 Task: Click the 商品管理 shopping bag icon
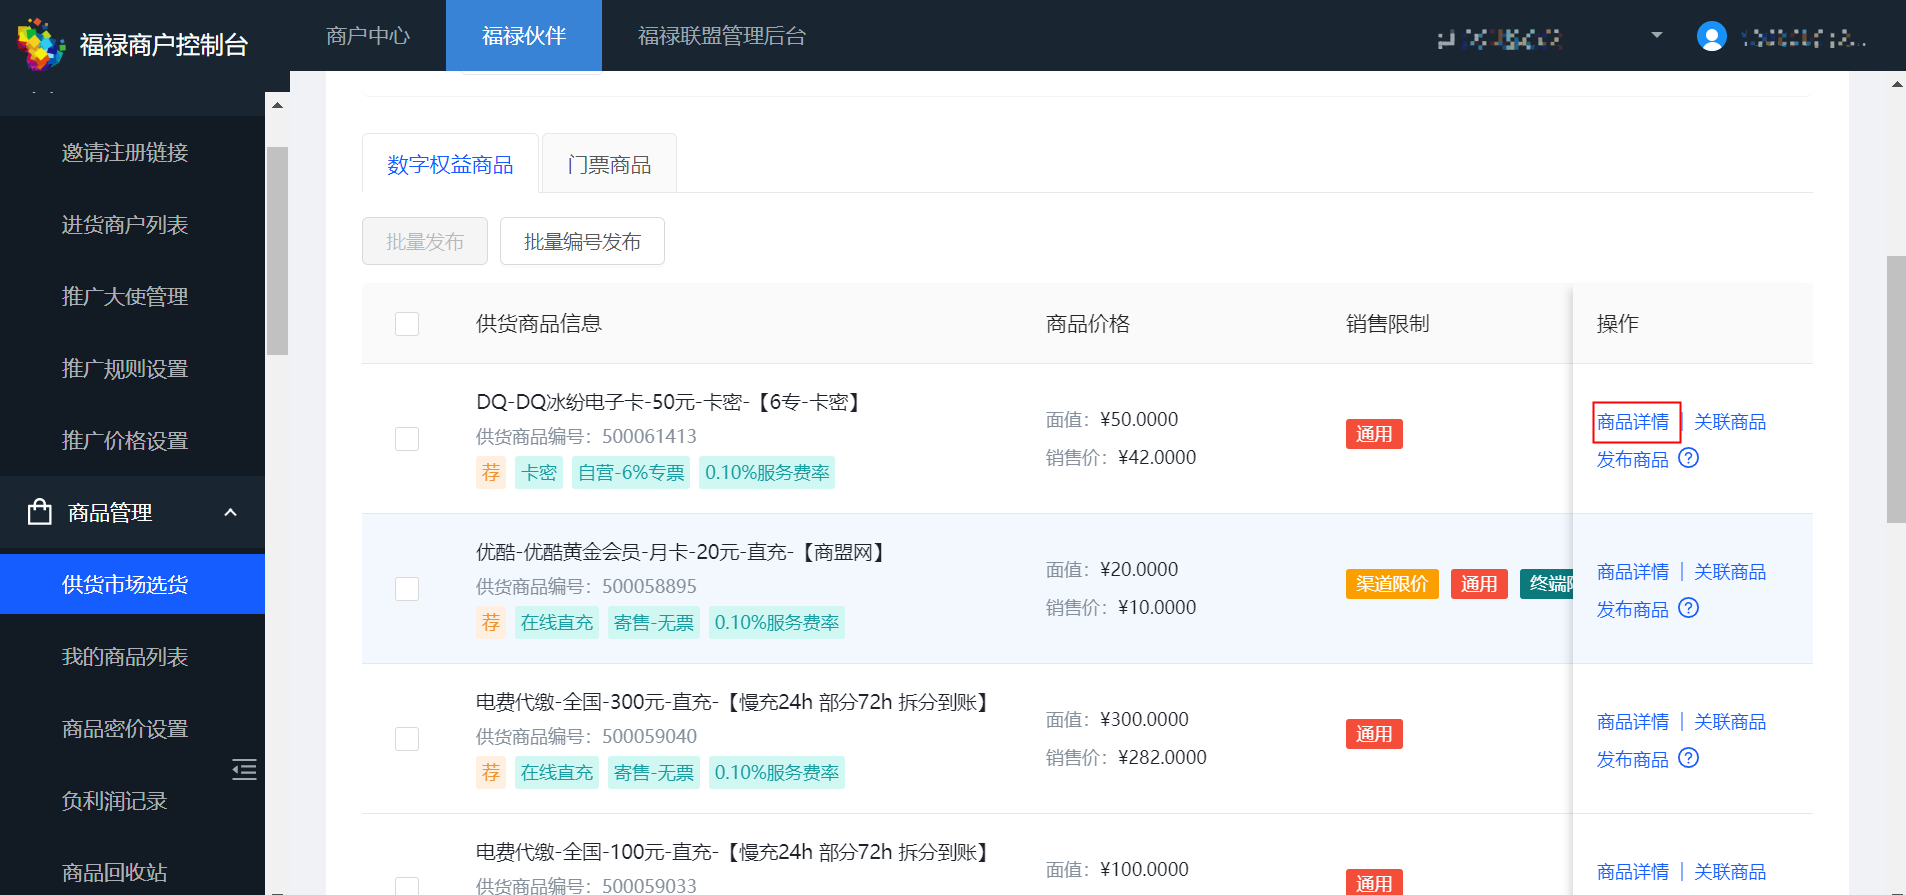tap(40, 512)
